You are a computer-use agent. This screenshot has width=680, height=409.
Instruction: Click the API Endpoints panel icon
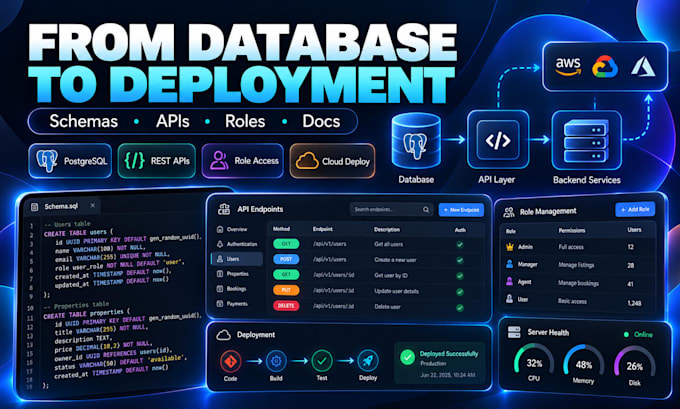[224, 209]
